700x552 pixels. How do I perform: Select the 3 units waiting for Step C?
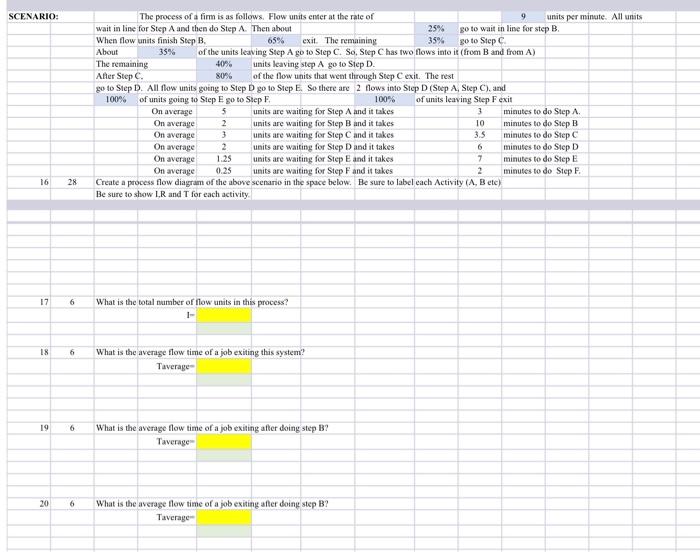click(x=224, y=135)
